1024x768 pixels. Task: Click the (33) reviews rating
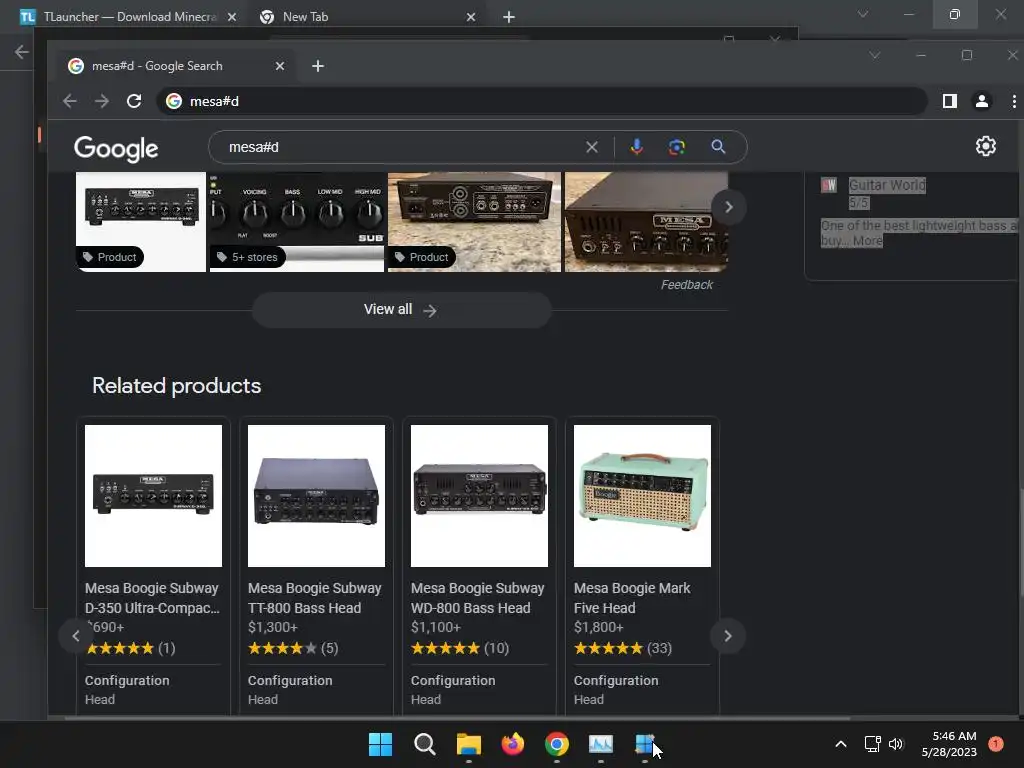point(659,648)
